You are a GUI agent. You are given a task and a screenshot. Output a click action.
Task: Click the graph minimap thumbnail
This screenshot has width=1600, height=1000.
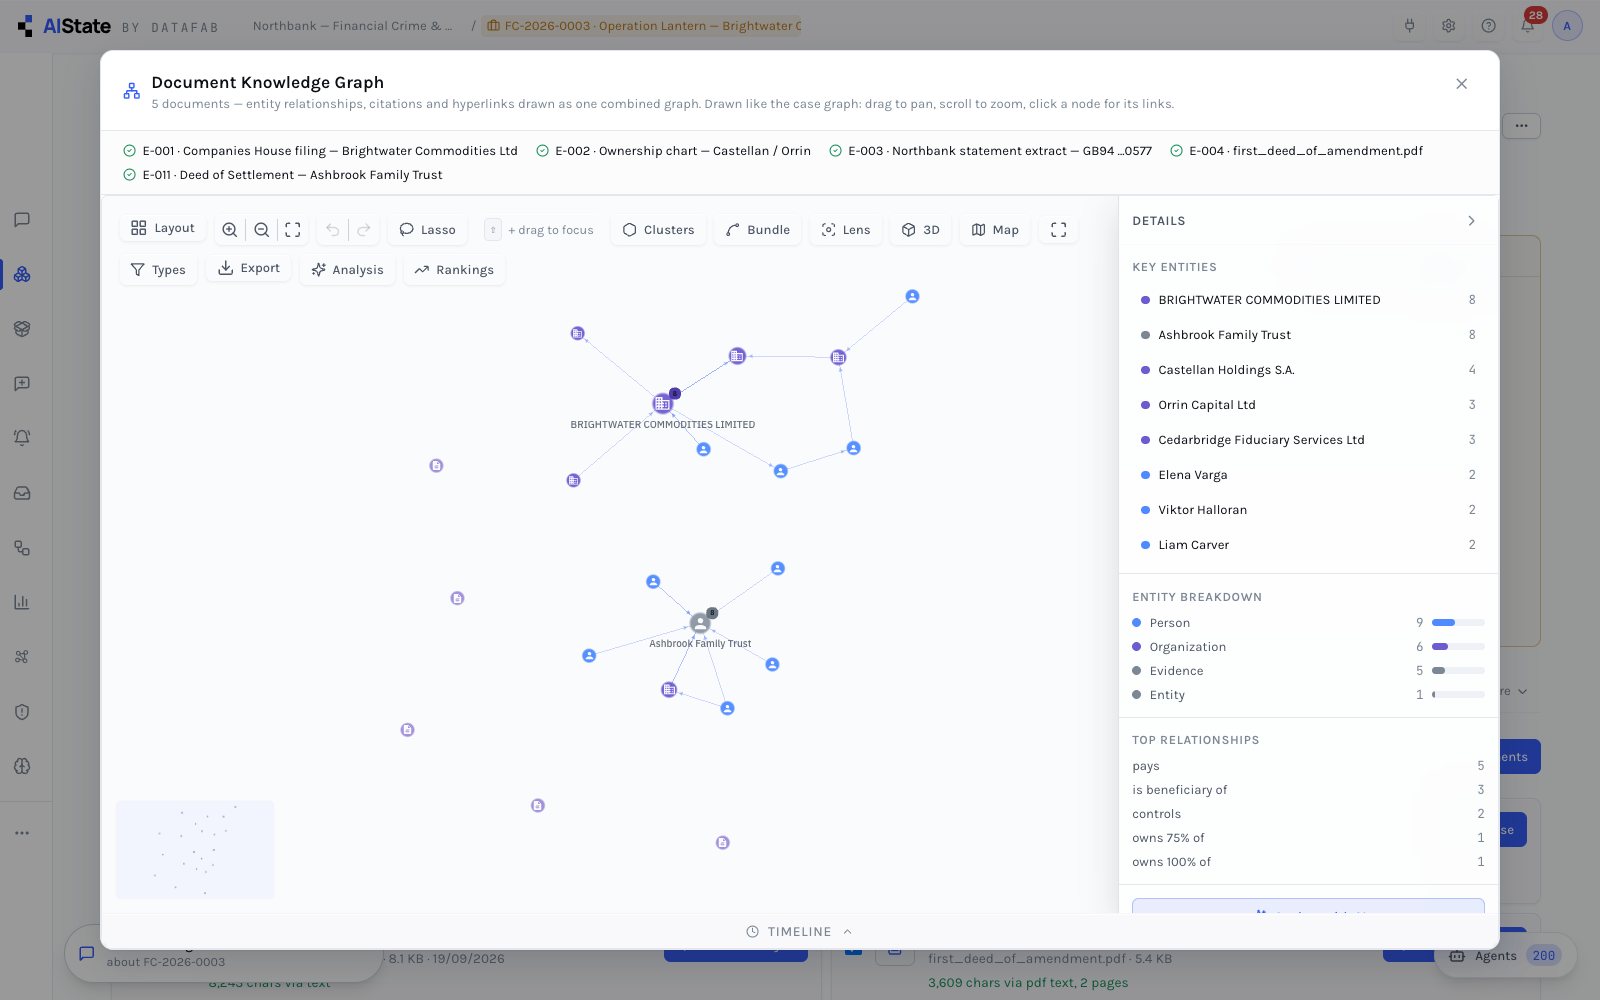(x=195, y=849)
